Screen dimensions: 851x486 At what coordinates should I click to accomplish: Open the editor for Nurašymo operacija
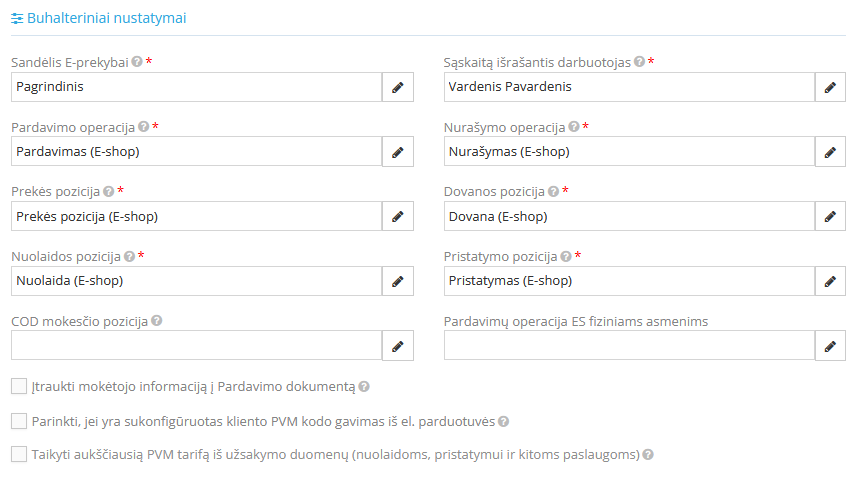tap(830, 152)
